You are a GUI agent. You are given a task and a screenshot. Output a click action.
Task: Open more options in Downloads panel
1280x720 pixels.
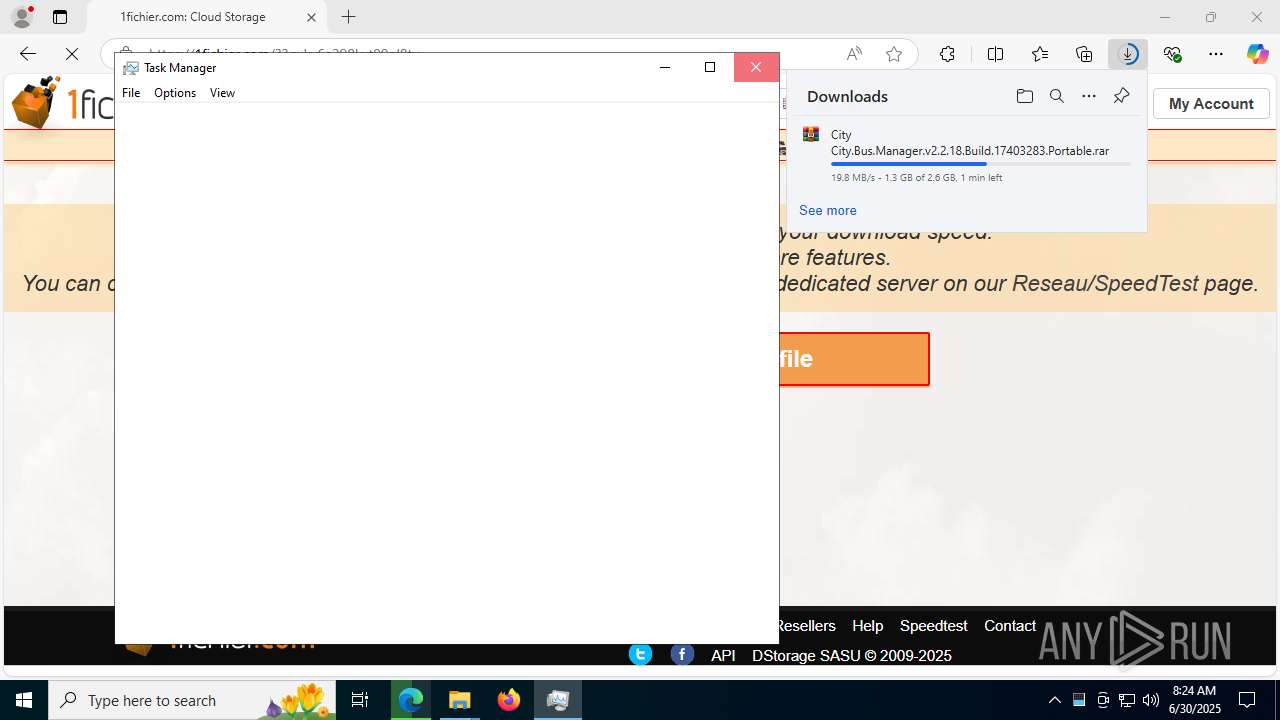[x=1089, y=96]
